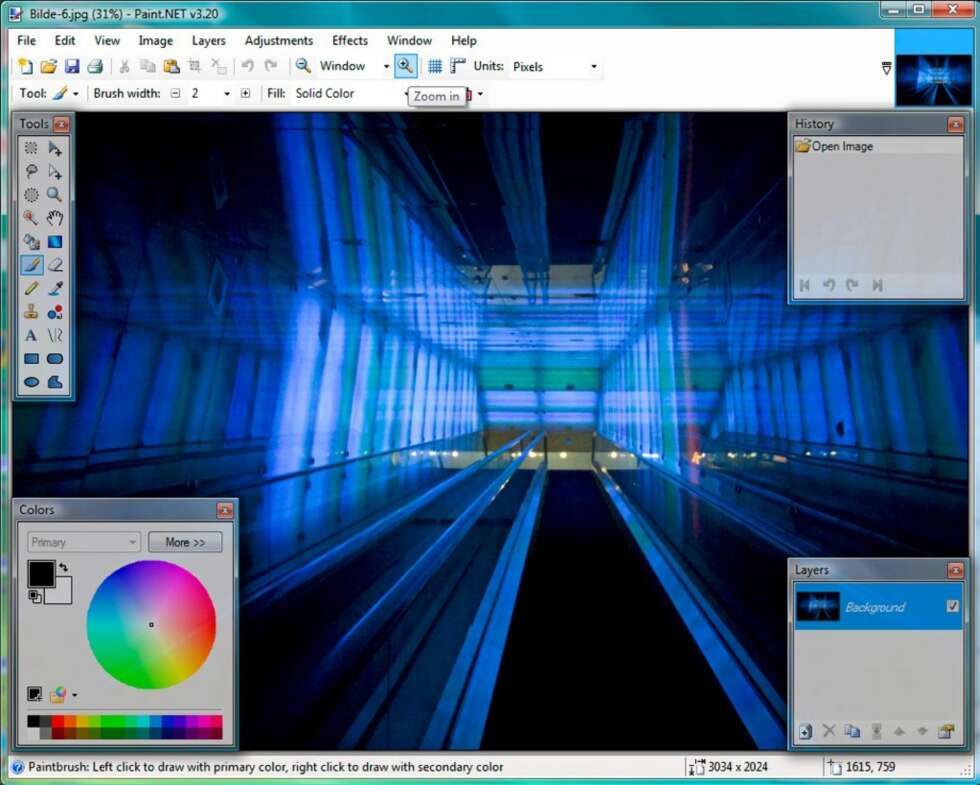Select the Clone Stamp tool

[31, 312]
